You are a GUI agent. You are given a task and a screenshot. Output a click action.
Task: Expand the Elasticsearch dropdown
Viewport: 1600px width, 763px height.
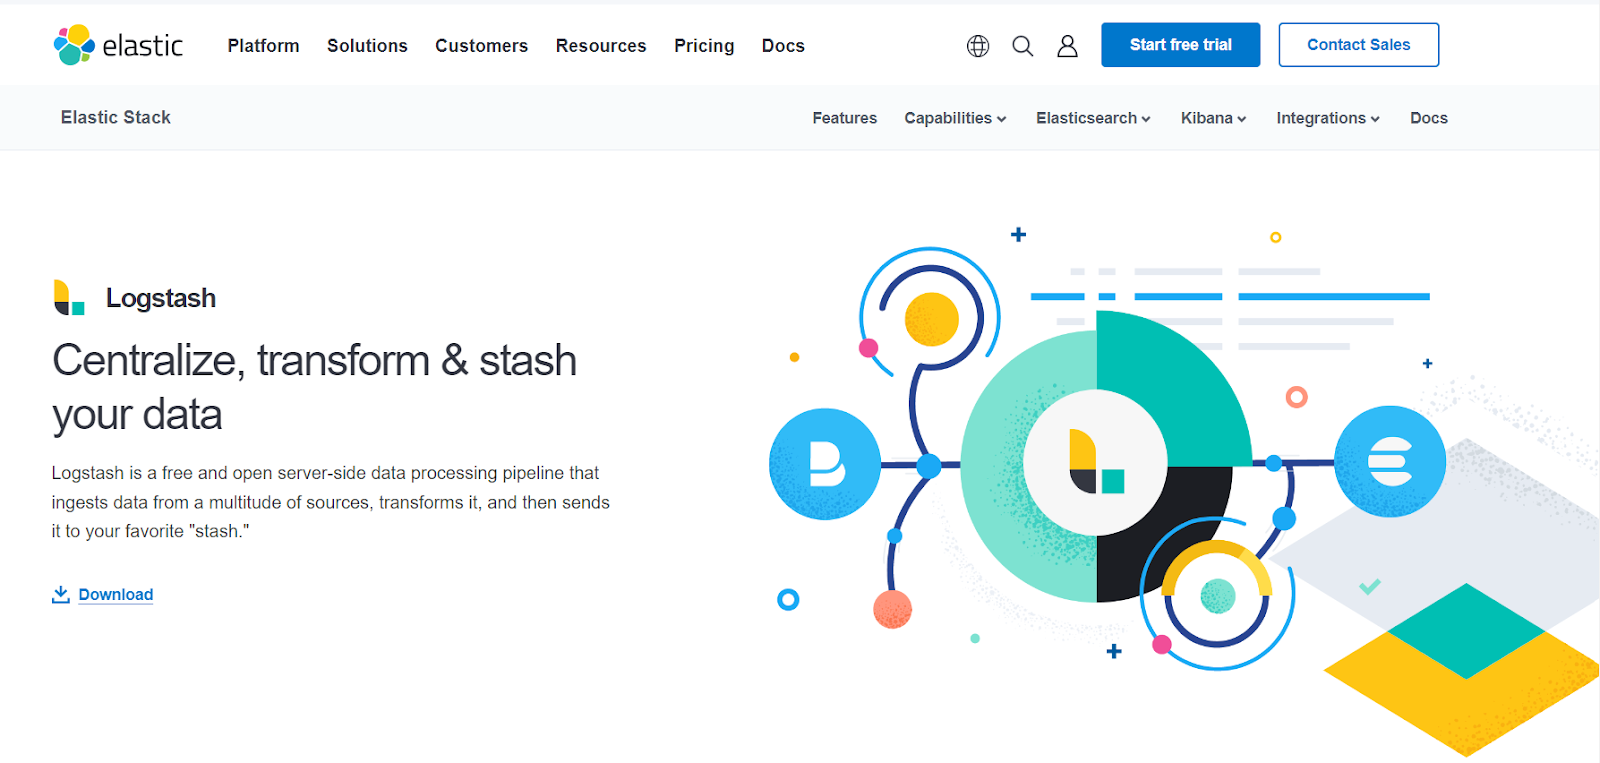pos(1093,118)
